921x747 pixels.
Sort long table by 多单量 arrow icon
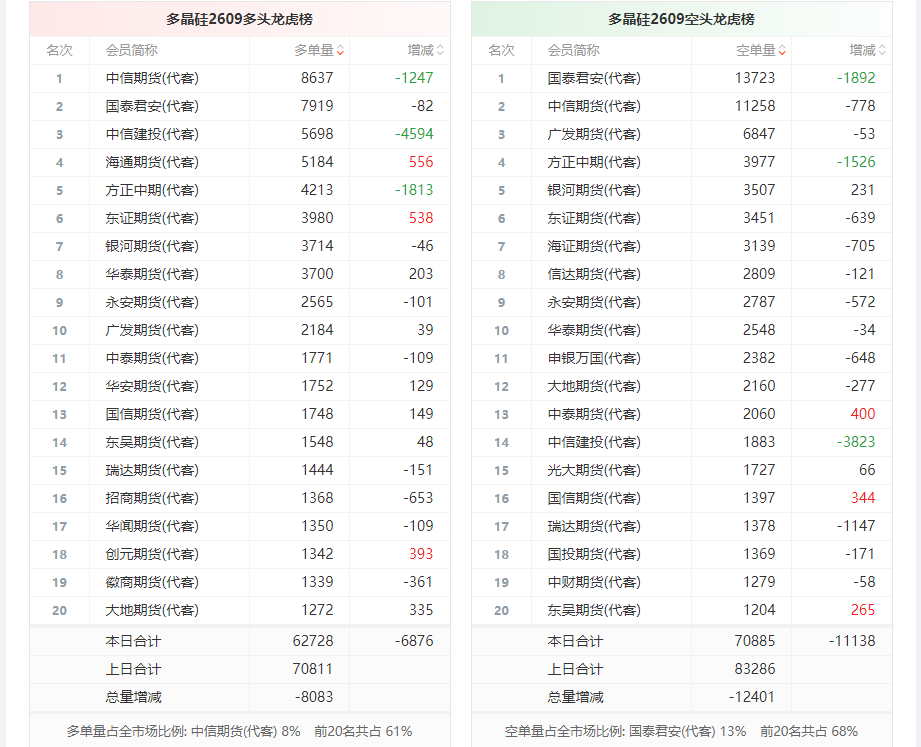(x=340, y=51)
